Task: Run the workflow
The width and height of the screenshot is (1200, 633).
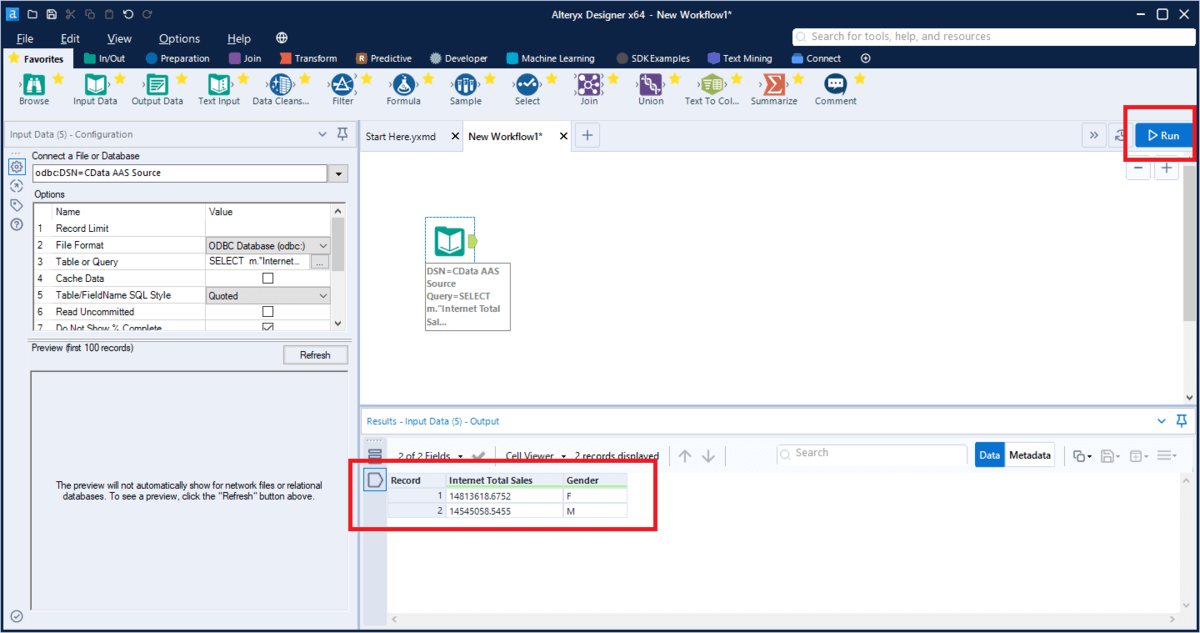Action: [x=1163, y=135]
